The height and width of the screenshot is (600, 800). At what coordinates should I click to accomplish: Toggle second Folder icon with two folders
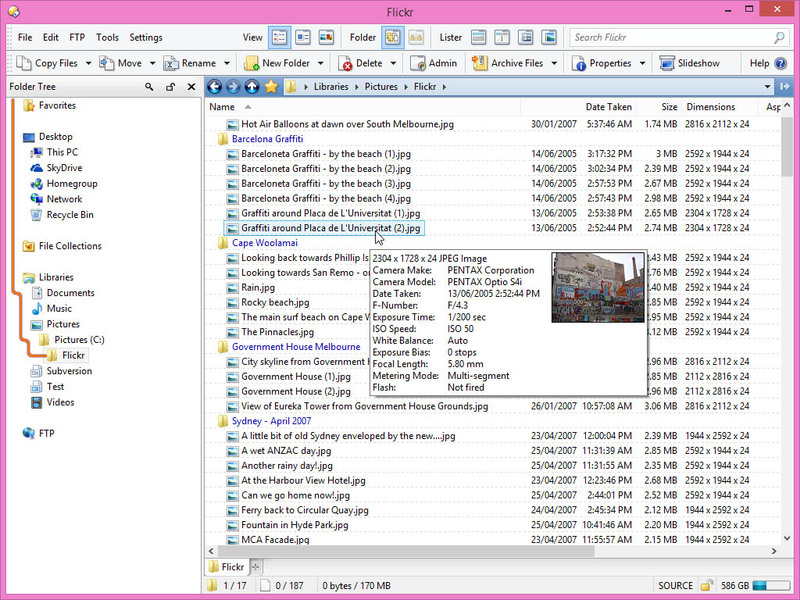(416, 37)
